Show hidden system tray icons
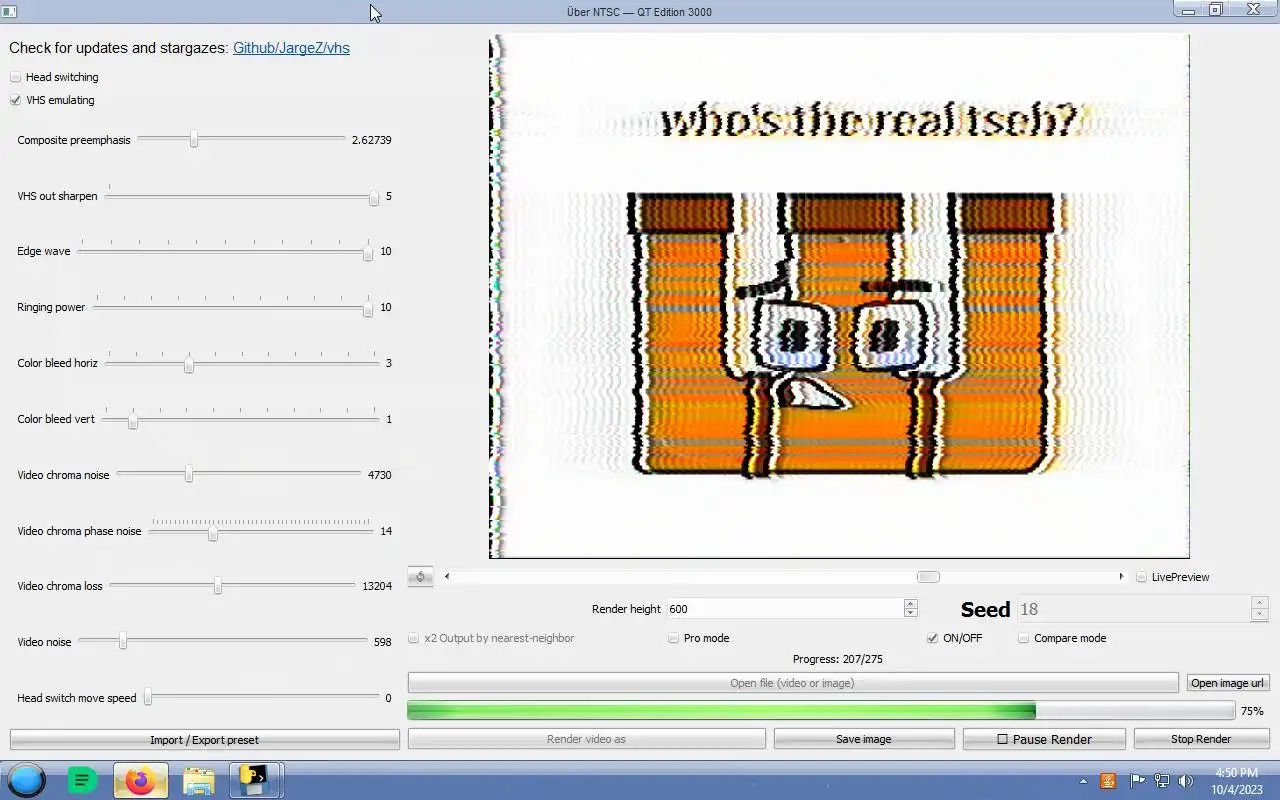1280x800 pixels. click(x=1083, y=781)
